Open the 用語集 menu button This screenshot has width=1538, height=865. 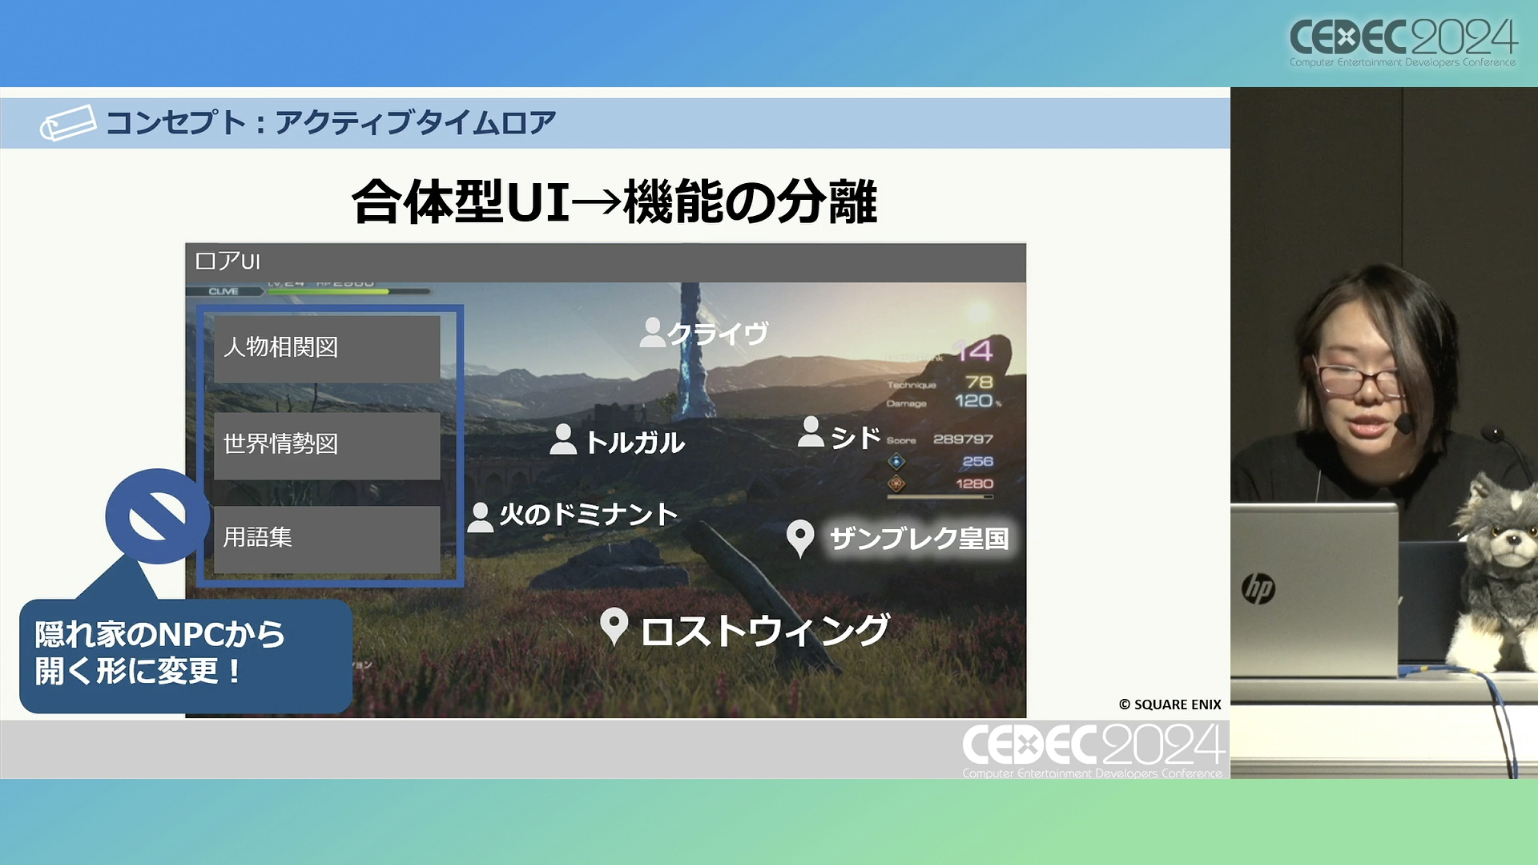click(x=327, y=539)
